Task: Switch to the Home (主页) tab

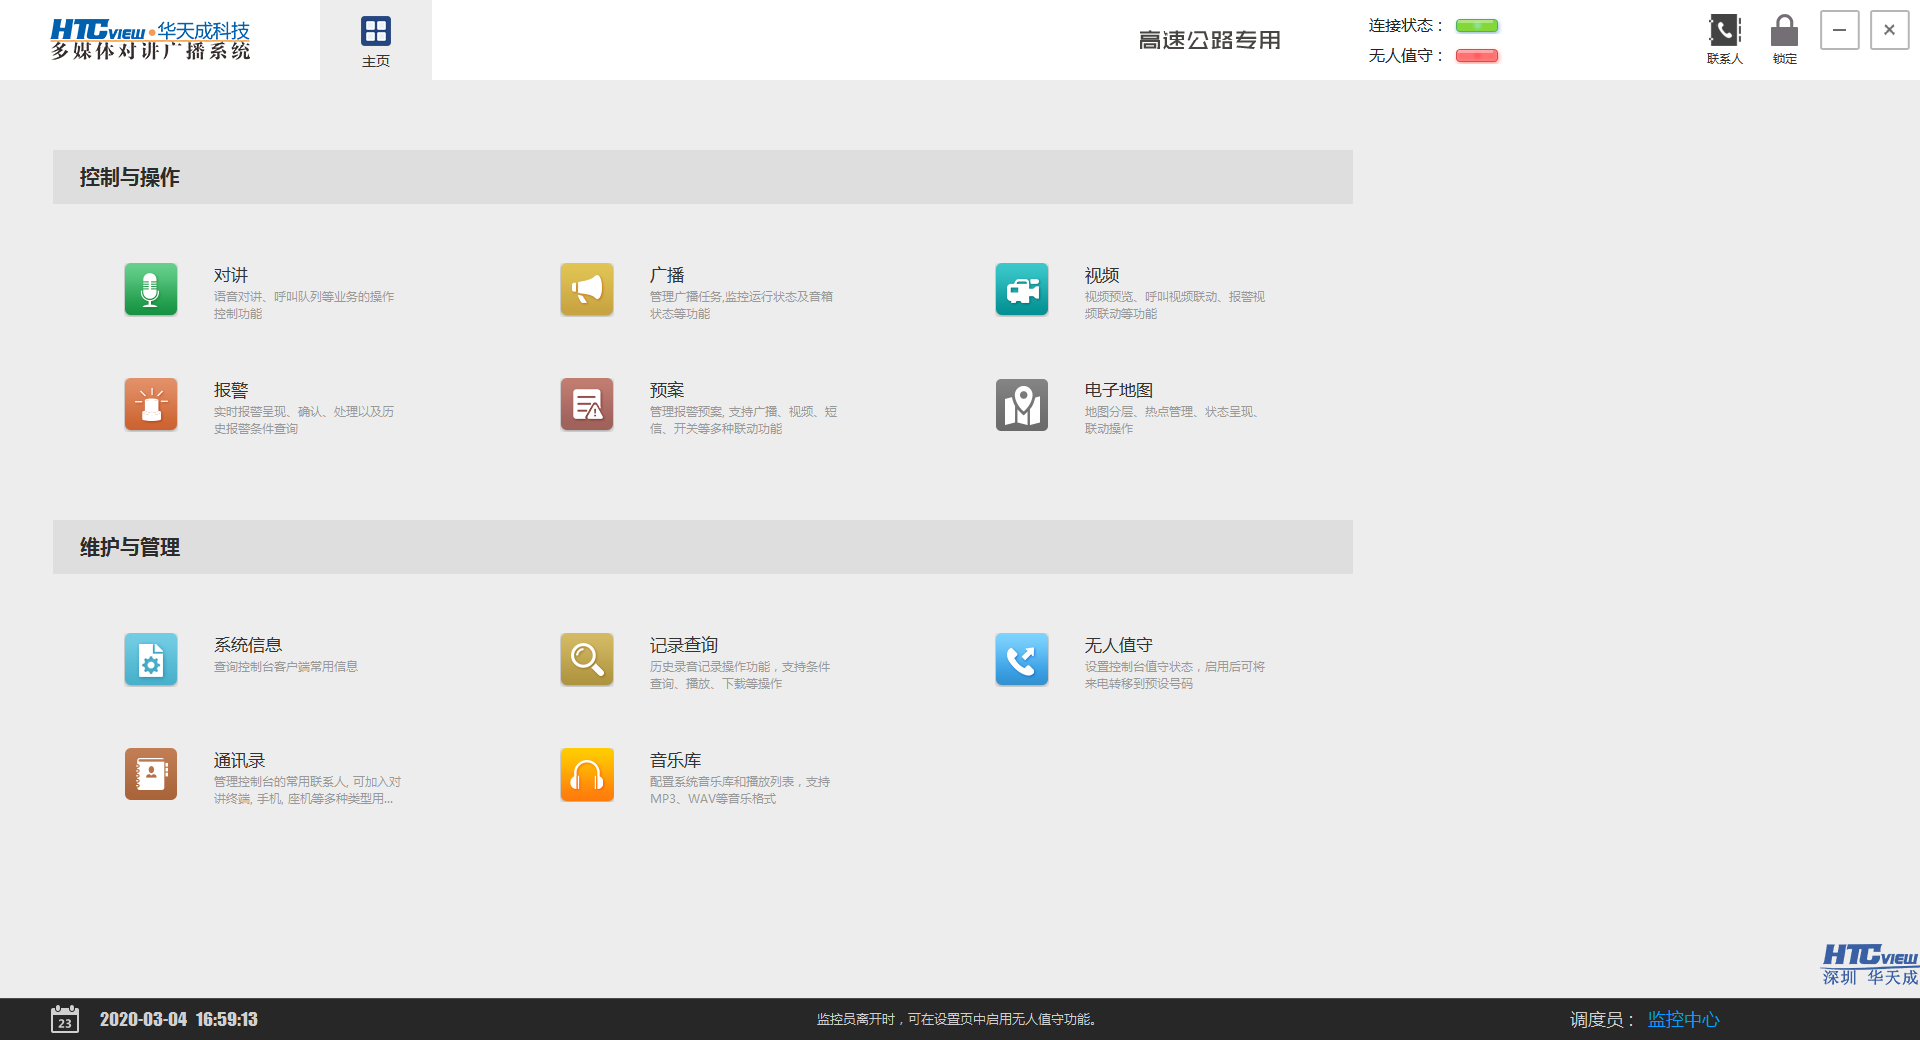Action: tap(376, 40)
